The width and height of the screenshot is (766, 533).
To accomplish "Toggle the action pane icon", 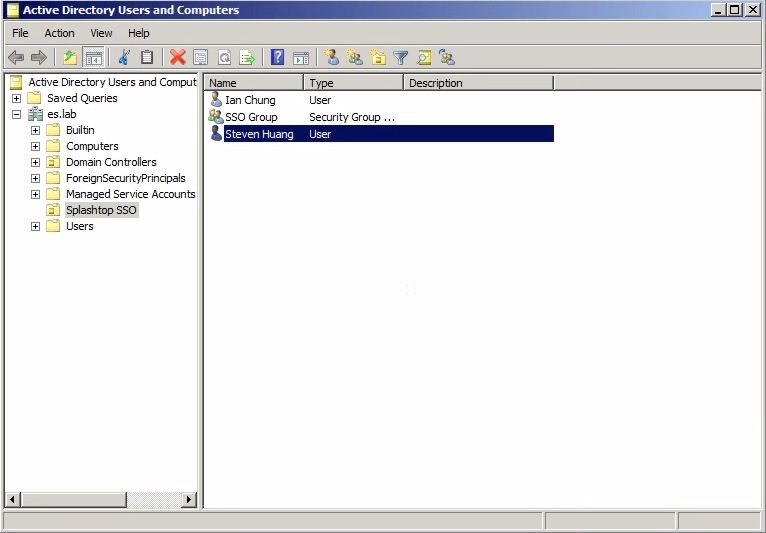I will tap(301, 58).
